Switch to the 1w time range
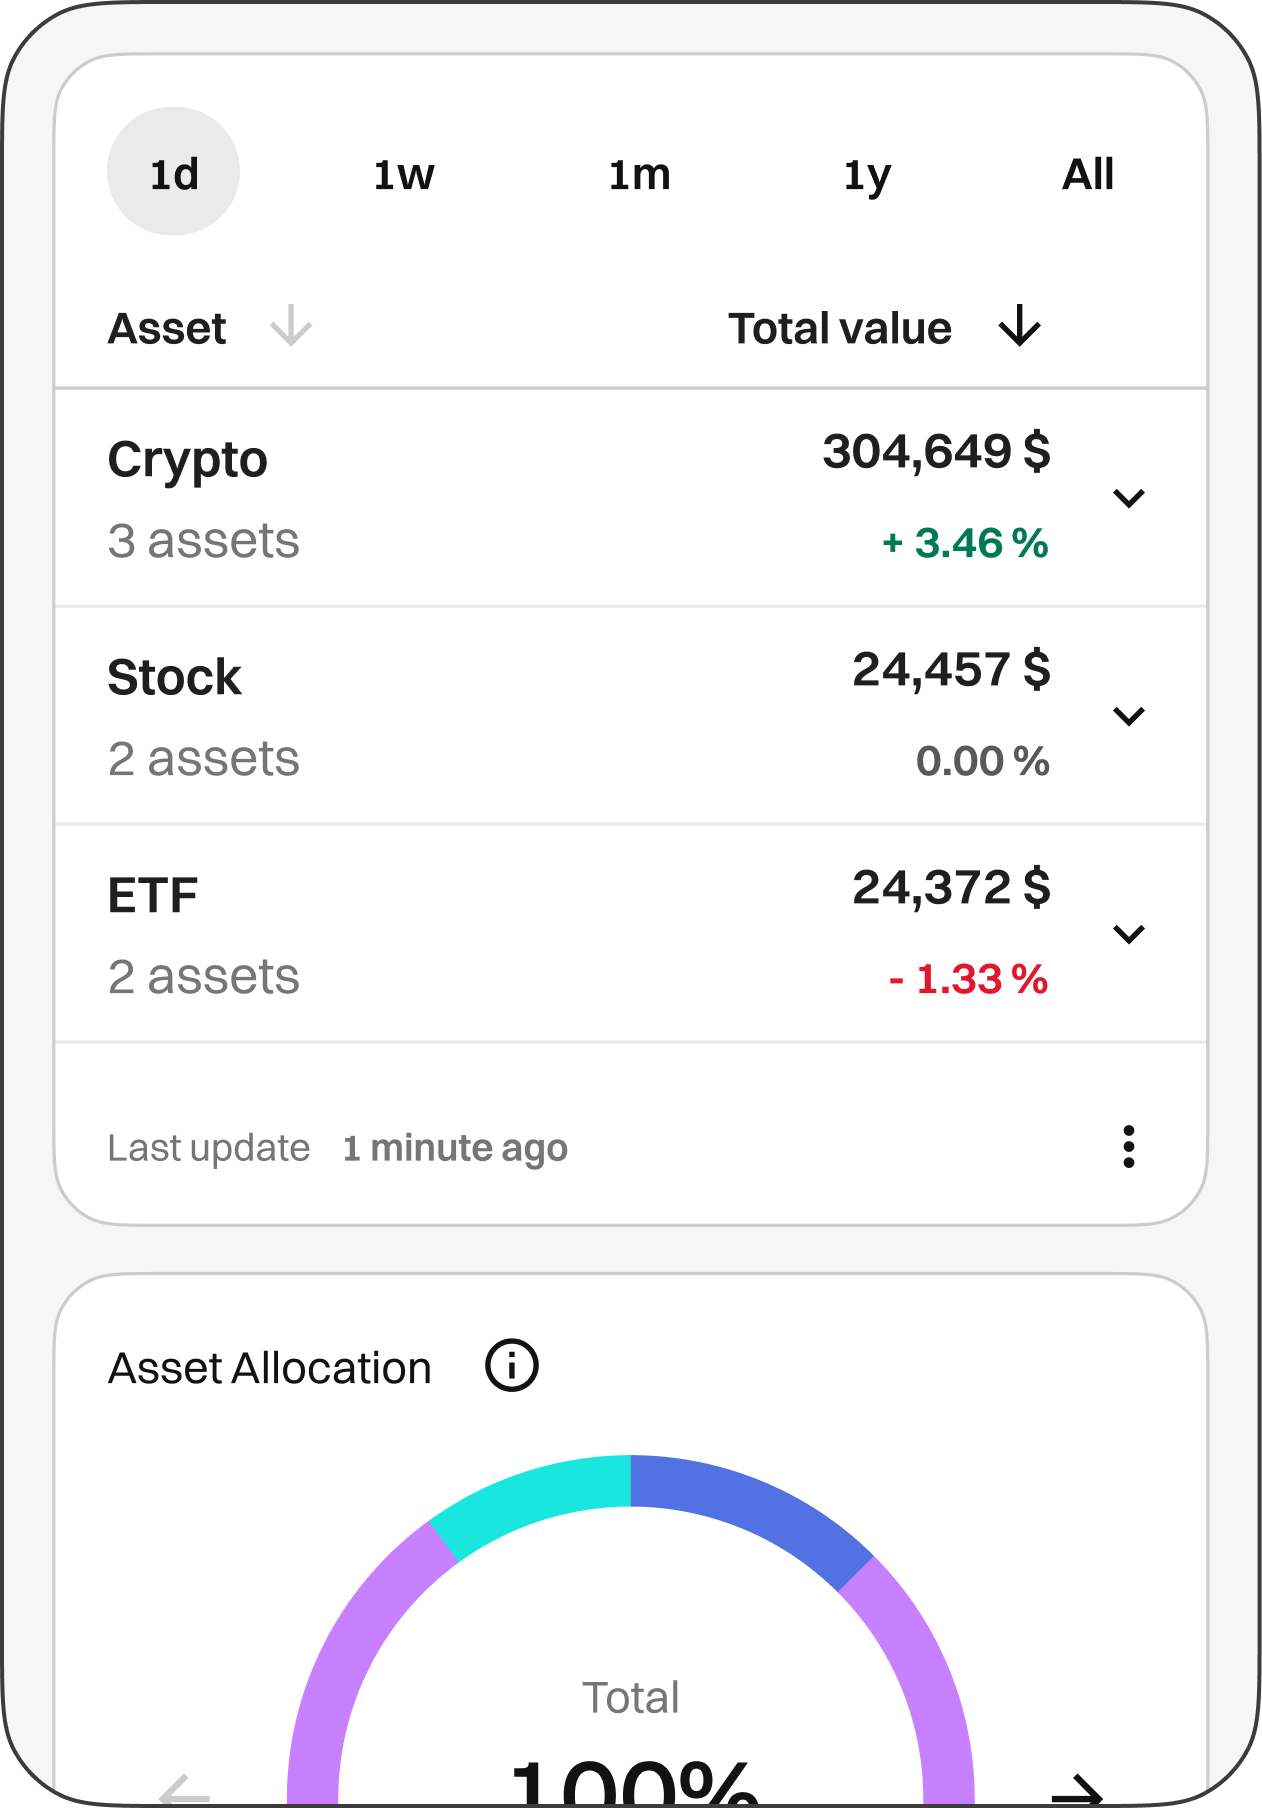 tap(404, 175)
